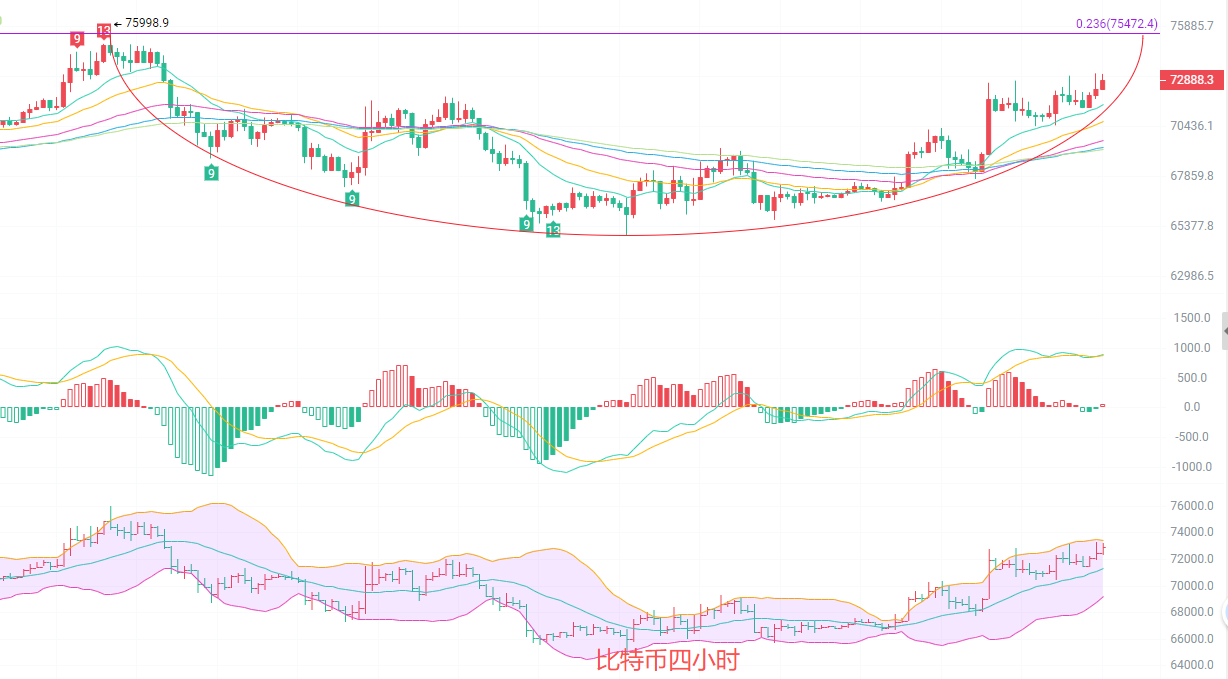
Task: Click the 64000.0 label on Bollinger axis
Action: point(1192,665)
